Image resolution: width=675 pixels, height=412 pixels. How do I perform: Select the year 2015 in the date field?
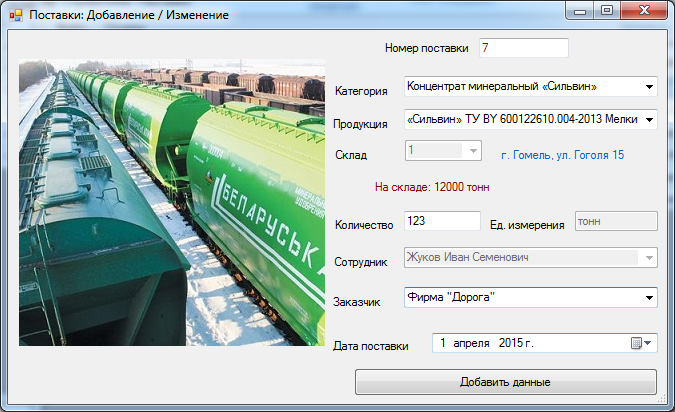point(511,343)
